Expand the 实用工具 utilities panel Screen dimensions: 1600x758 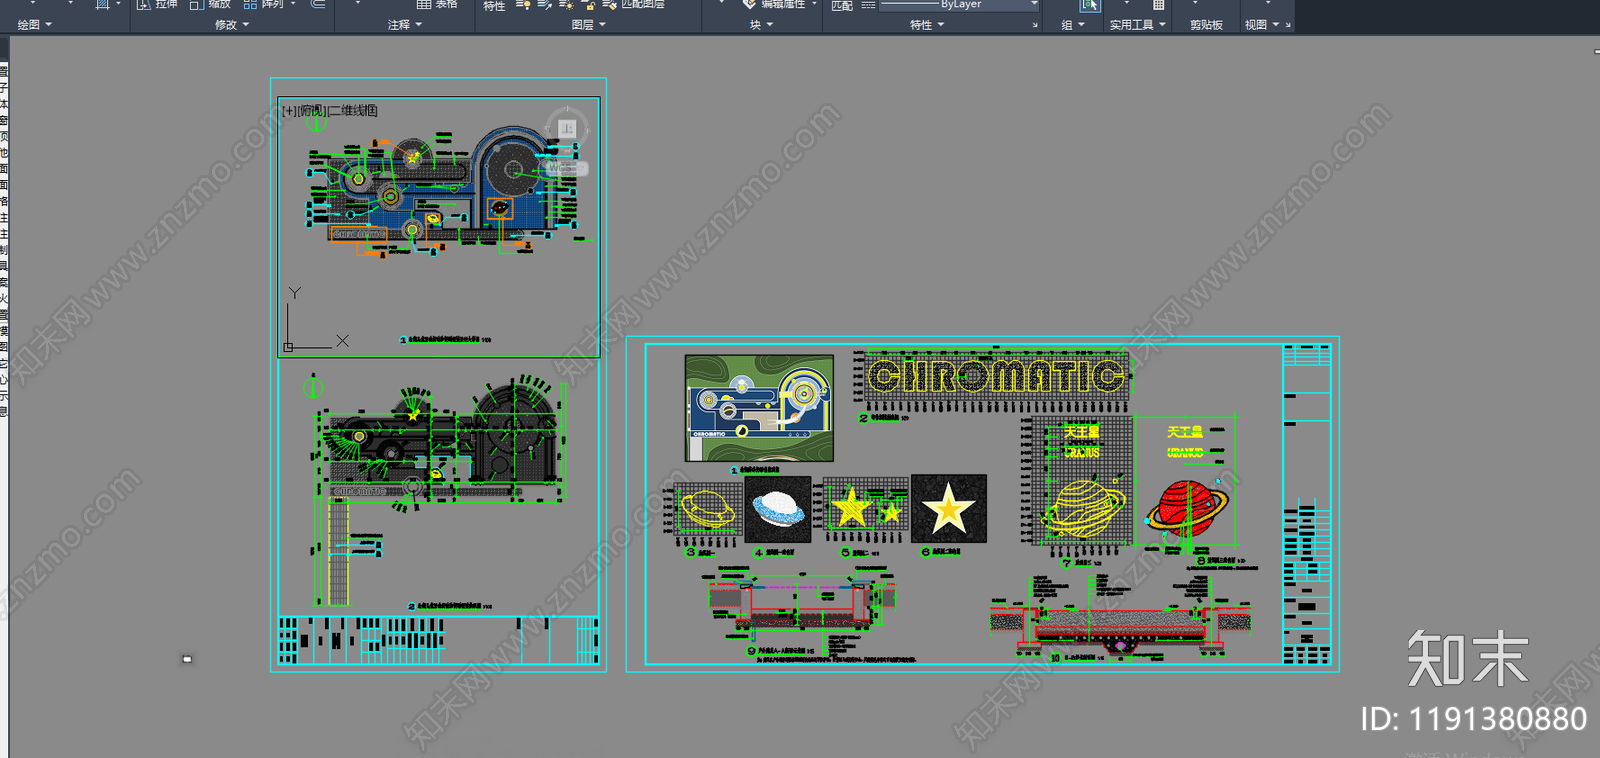[1138, 24]
